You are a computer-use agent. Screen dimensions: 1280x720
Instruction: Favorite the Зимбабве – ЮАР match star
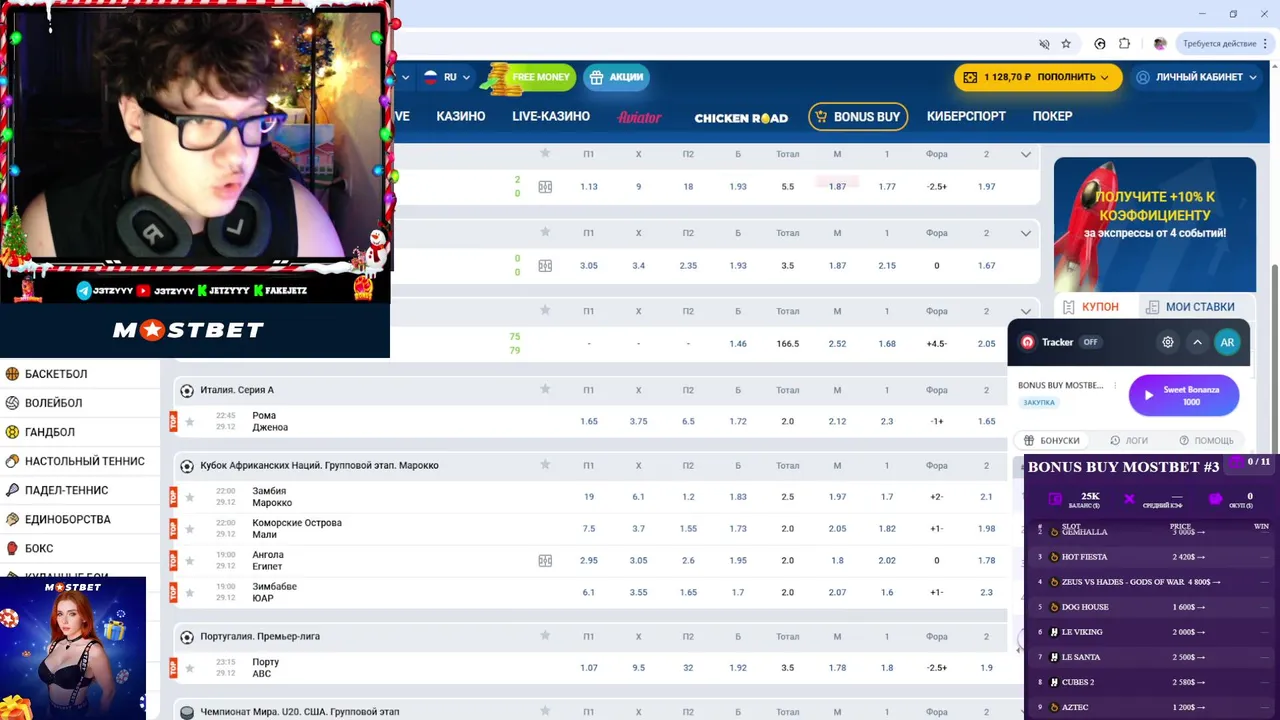click(x=189, y=593)
